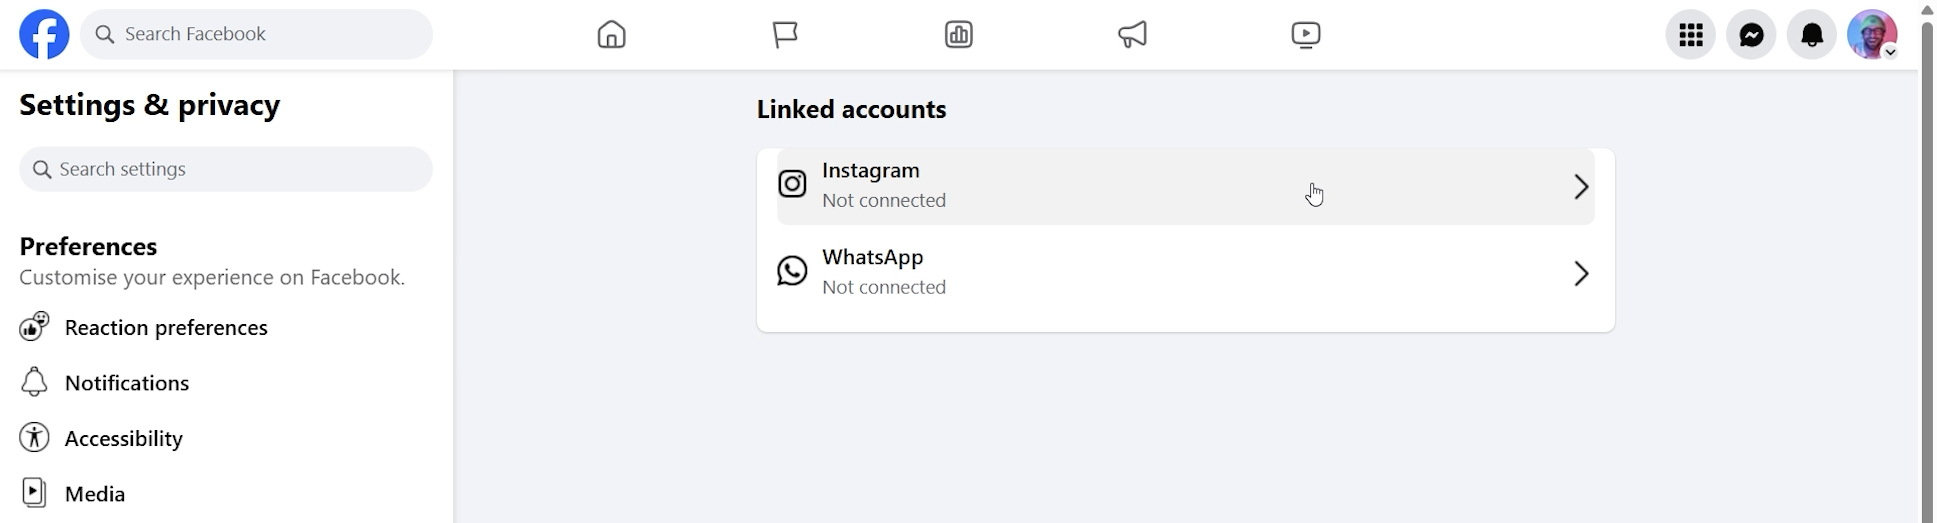Open the Home feed icon

click(611, 35)
